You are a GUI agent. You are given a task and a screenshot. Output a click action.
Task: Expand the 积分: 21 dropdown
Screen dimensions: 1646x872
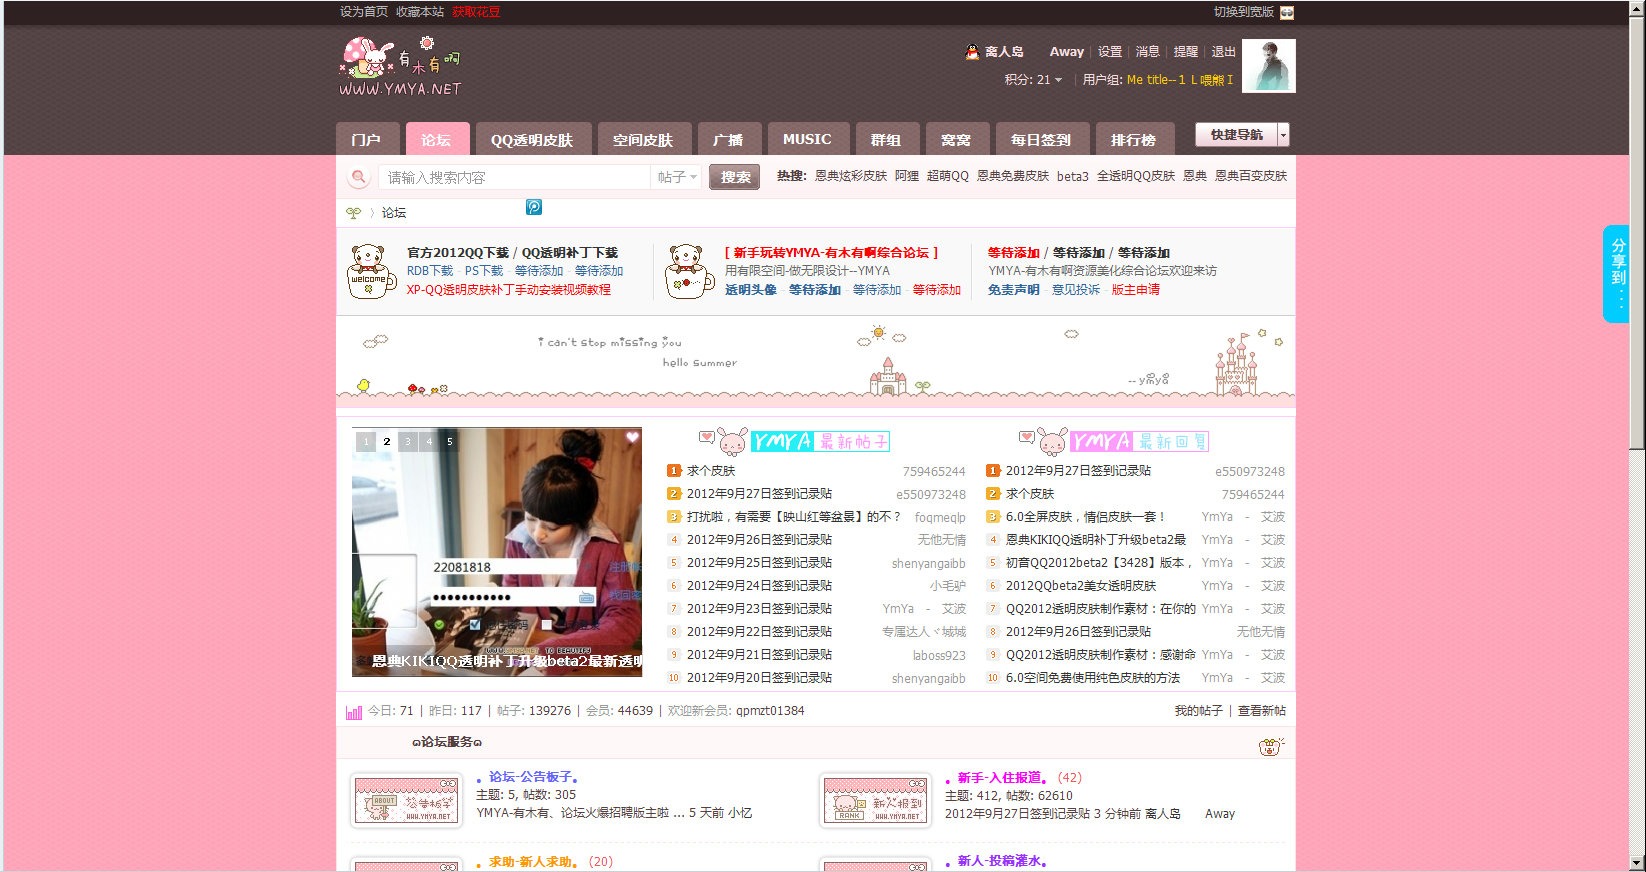pos(1033,80)
